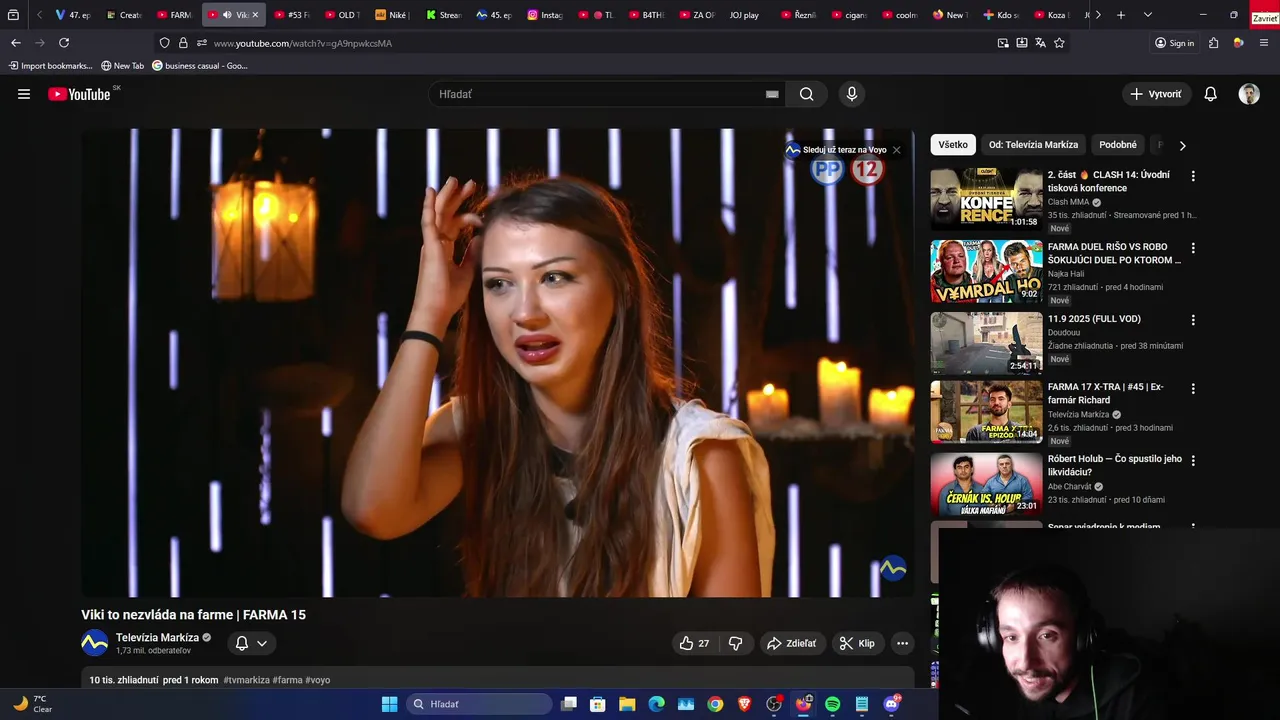Image resolution: width=1280 pixels, height=720 pixels.
Task: Click the Klip clip button
Action: point(857,643)
